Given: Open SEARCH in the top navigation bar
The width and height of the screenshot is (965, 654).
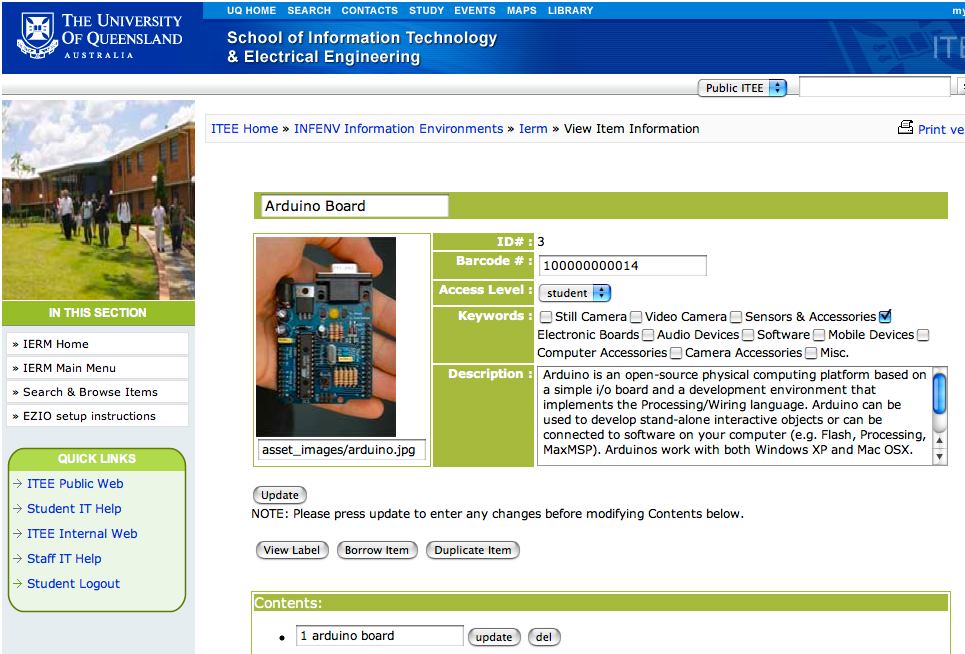Looking at the screenshot, I should (x=309, y=10).
